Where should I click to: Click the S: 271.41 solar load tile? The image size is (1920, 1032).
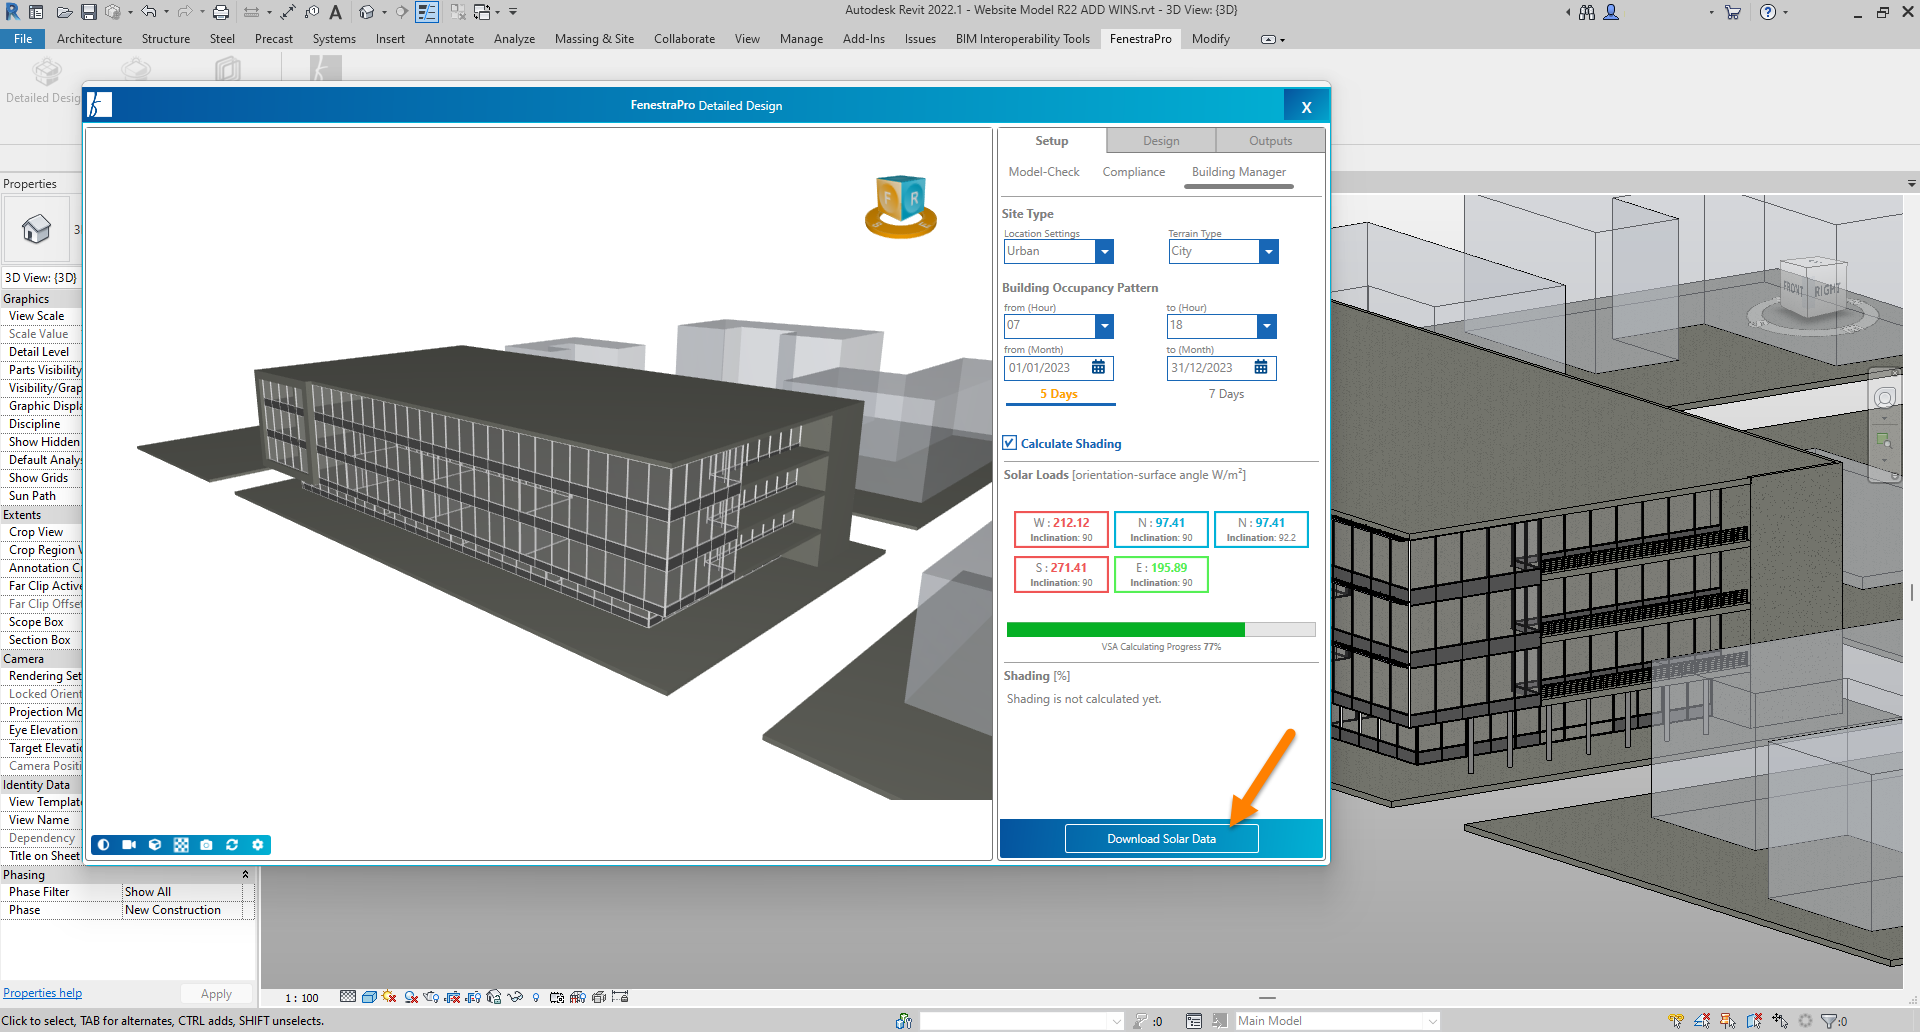(1061, 574)
